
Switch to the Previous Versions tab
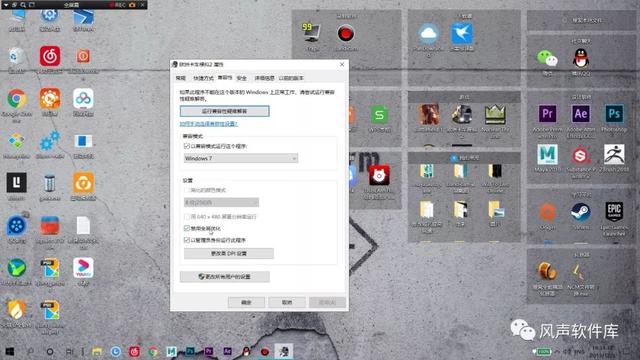click(291, 78)
